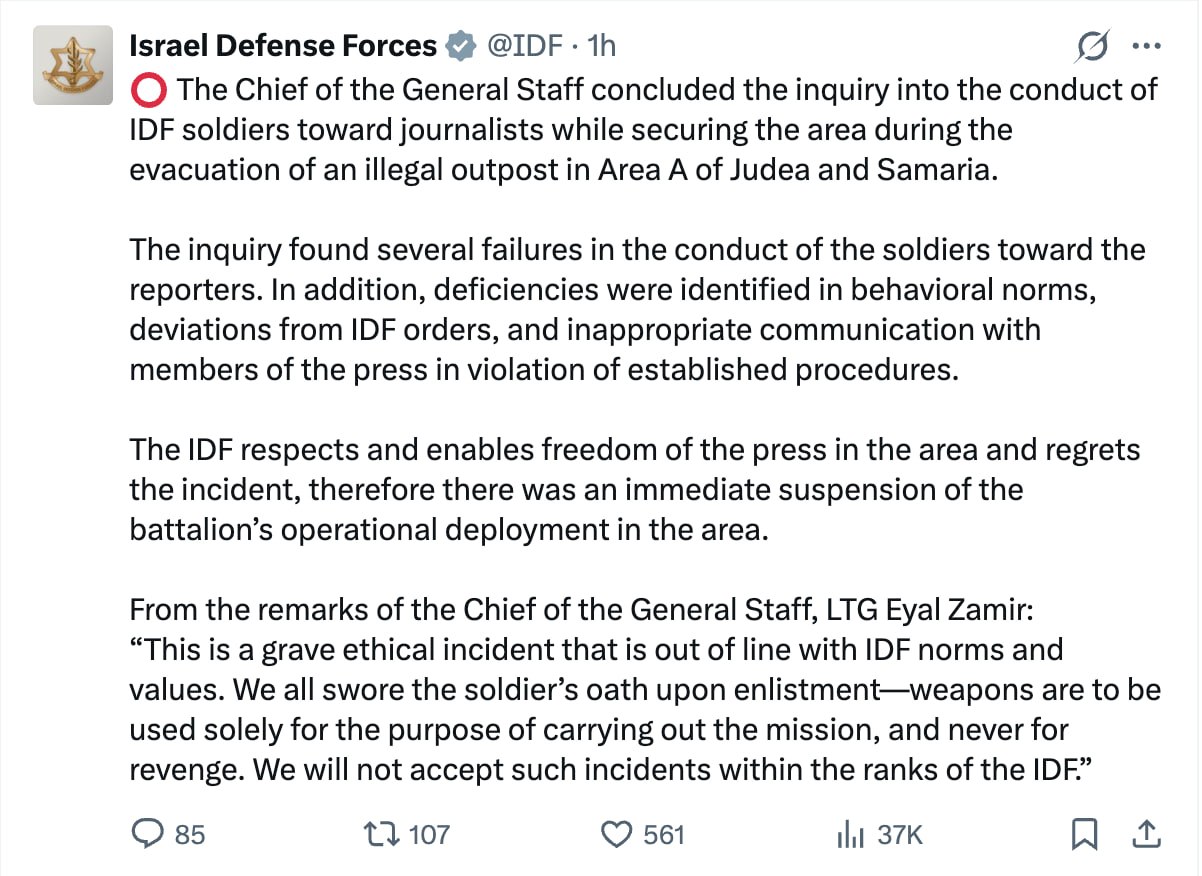This screenshot has height=876, width=1202.
Task: Click the reply count 85
Action: click(x=190, y=833)
